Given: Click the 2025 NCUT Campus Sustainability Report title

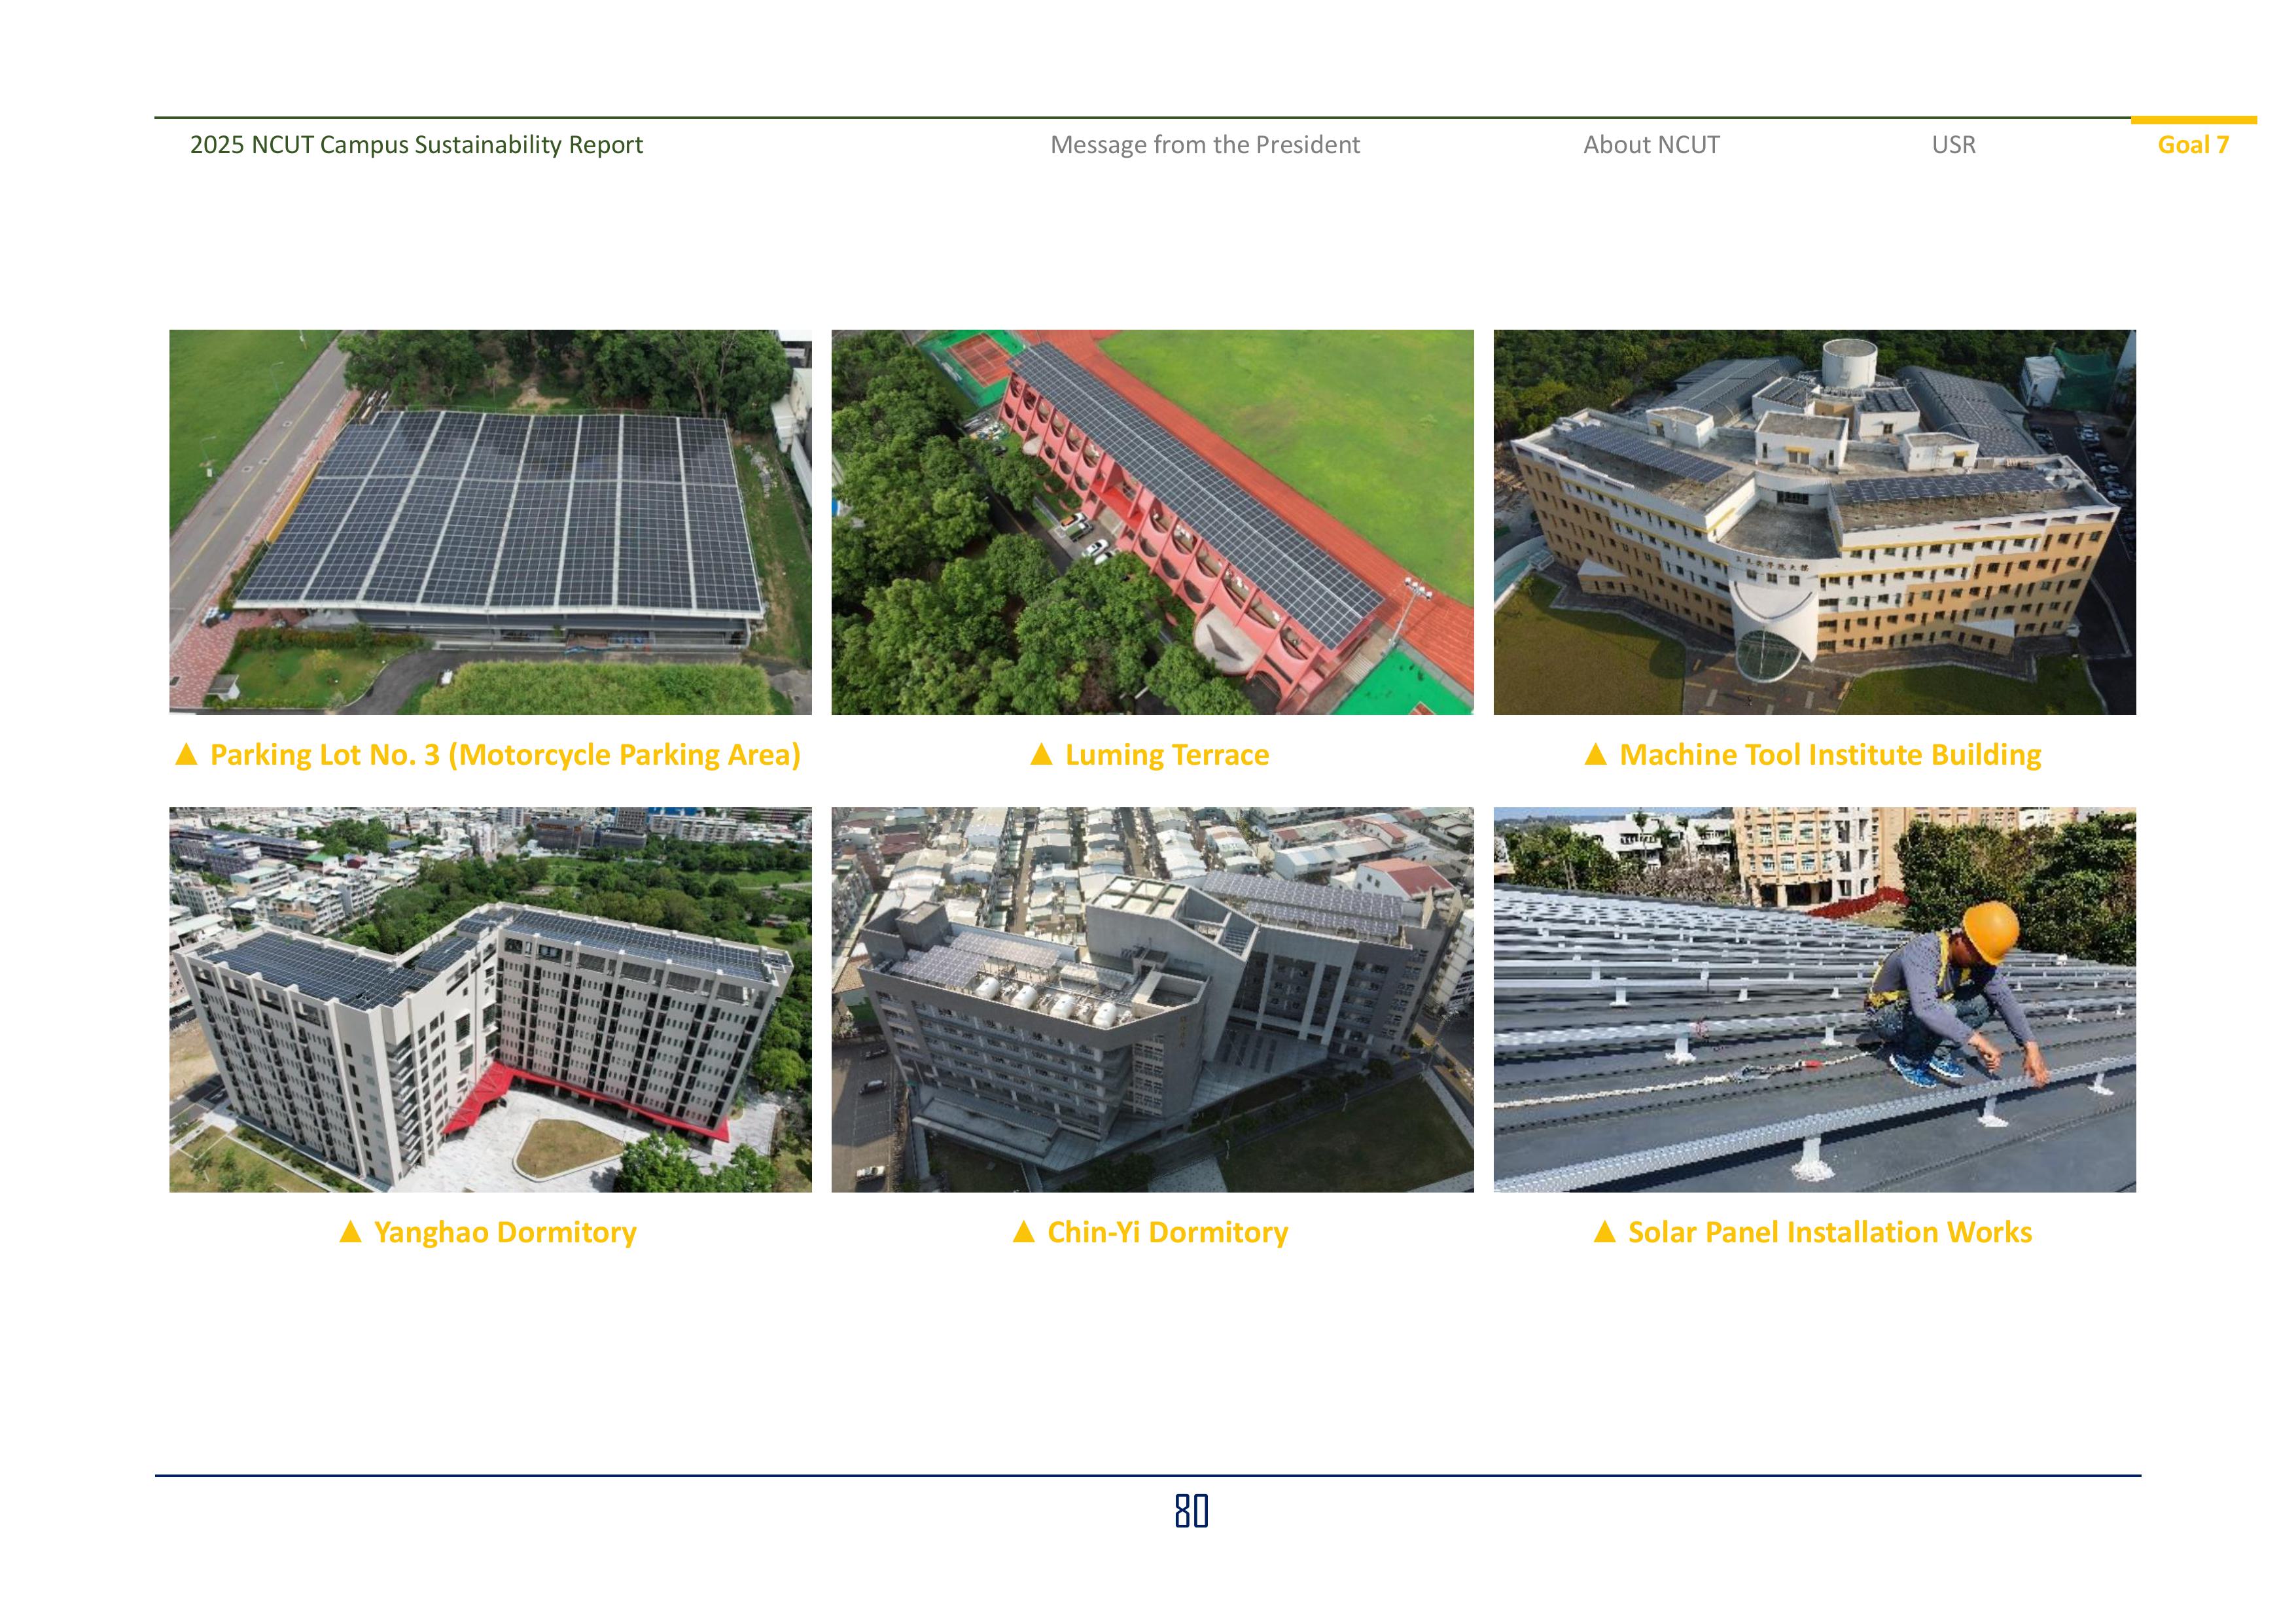Looking at the screenshot, I should point(416,145).
